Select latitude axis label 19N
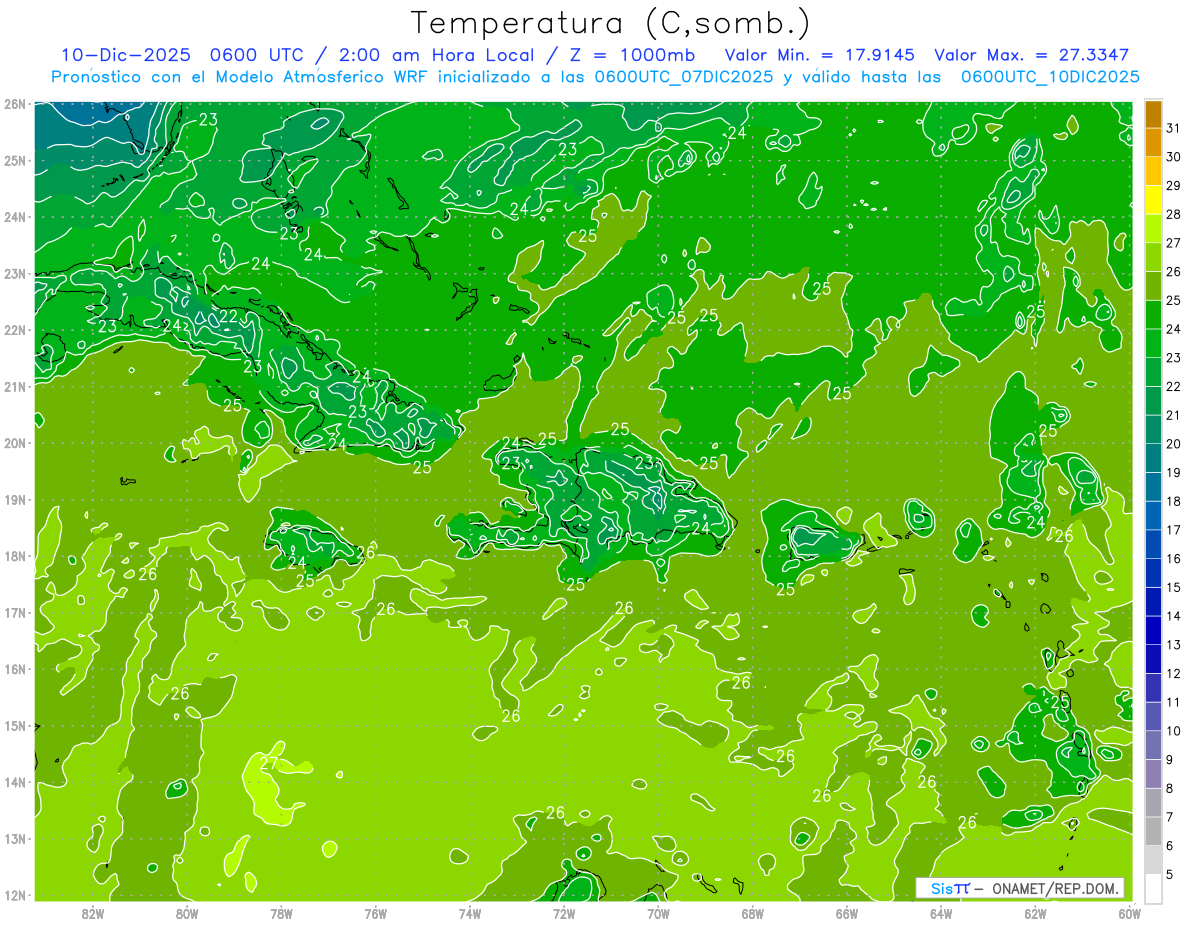 tap(14, 499)
